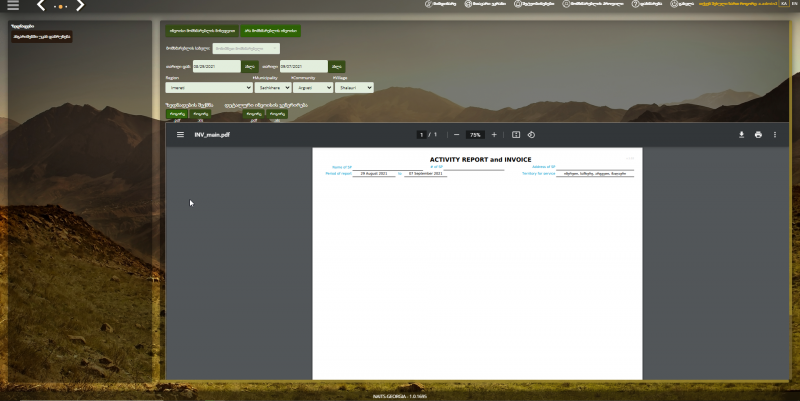This screenshot has width=800, height=401.
Task: Switch interface language to KA
Action: (x=784, y=4)
